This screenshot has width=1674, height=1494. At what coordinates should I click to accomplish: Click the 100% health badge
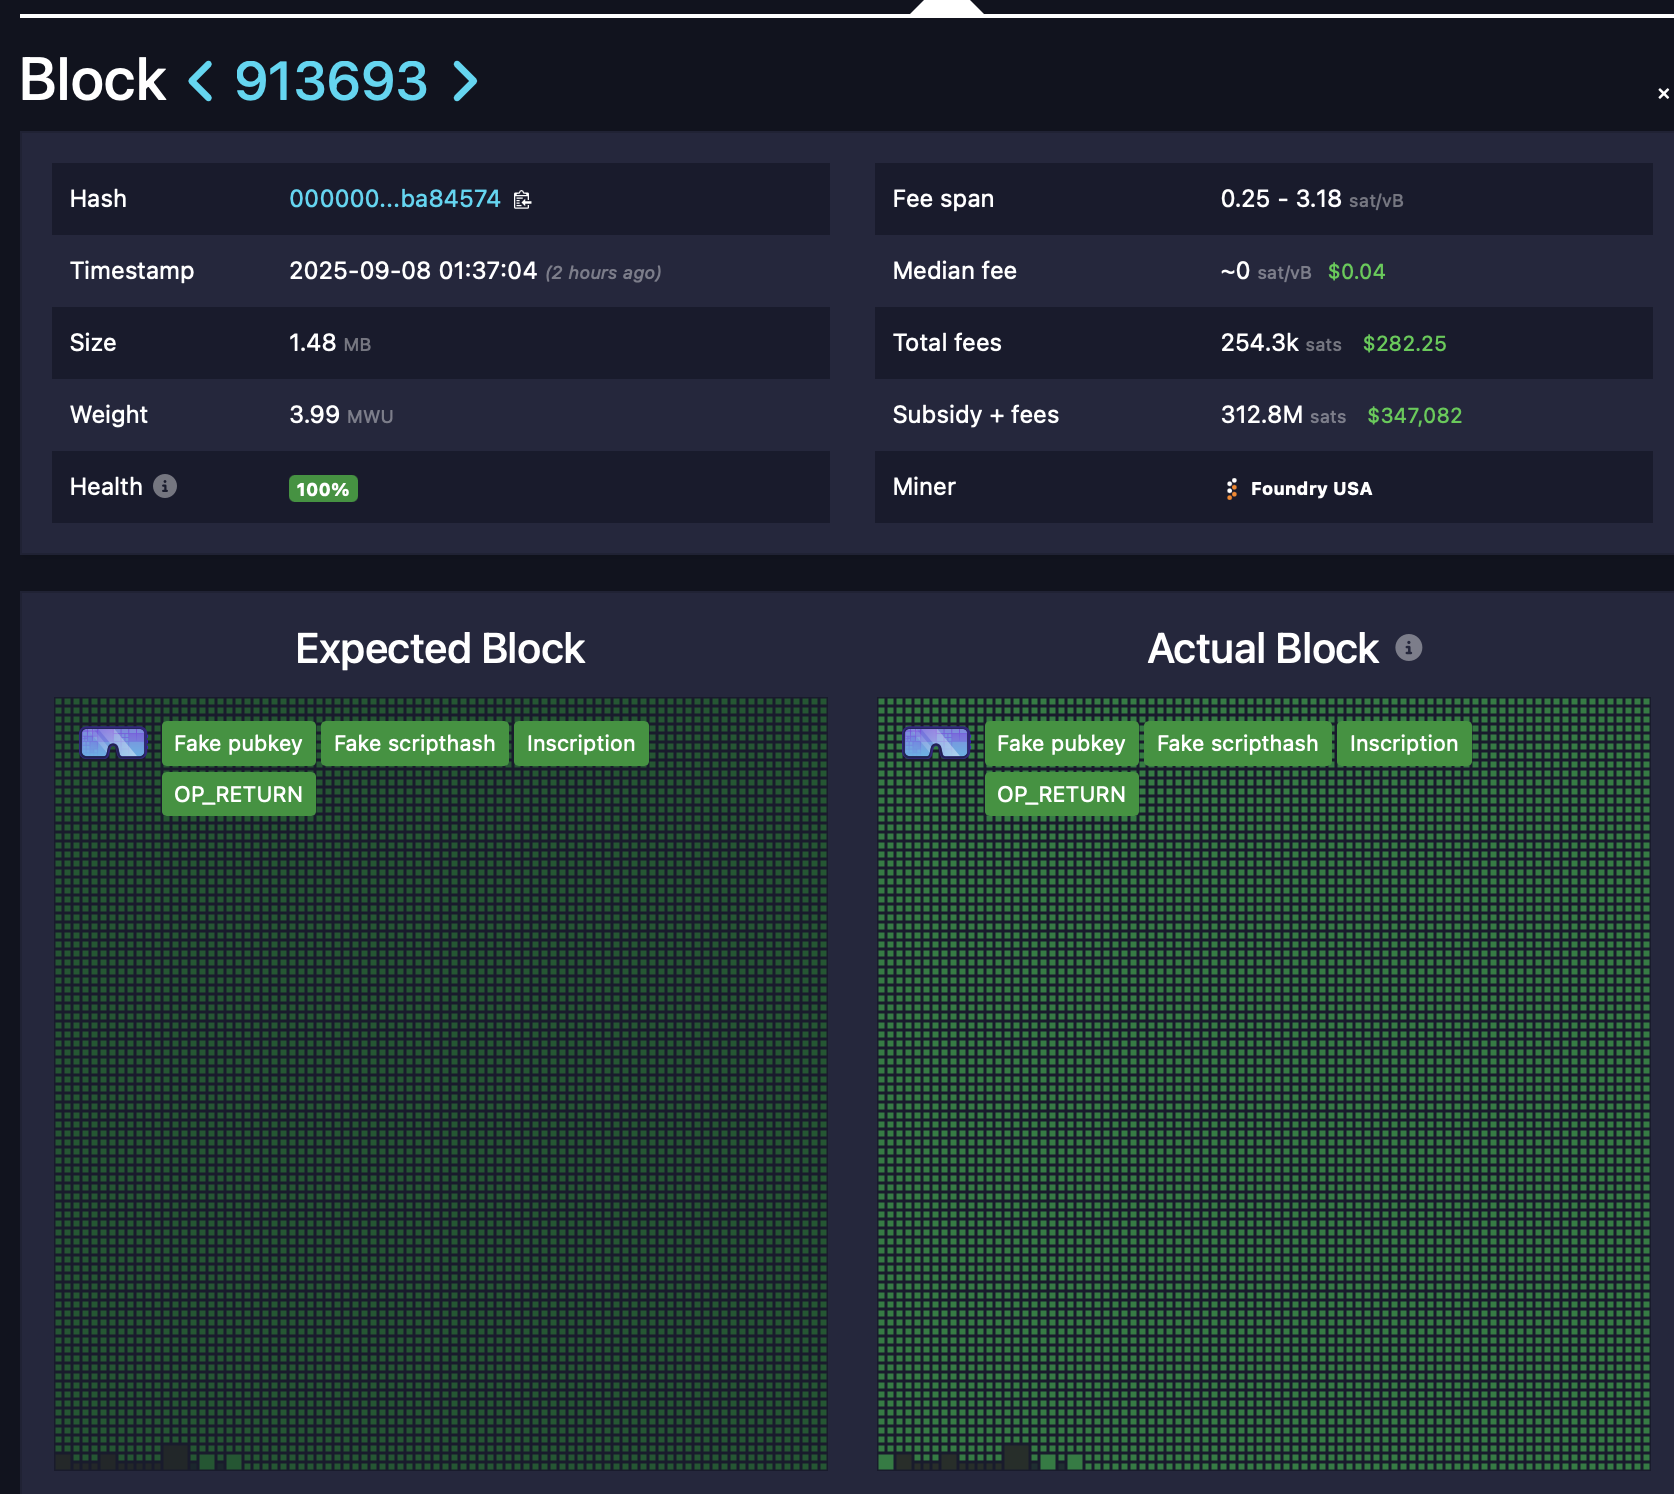[x=323, y=489]
